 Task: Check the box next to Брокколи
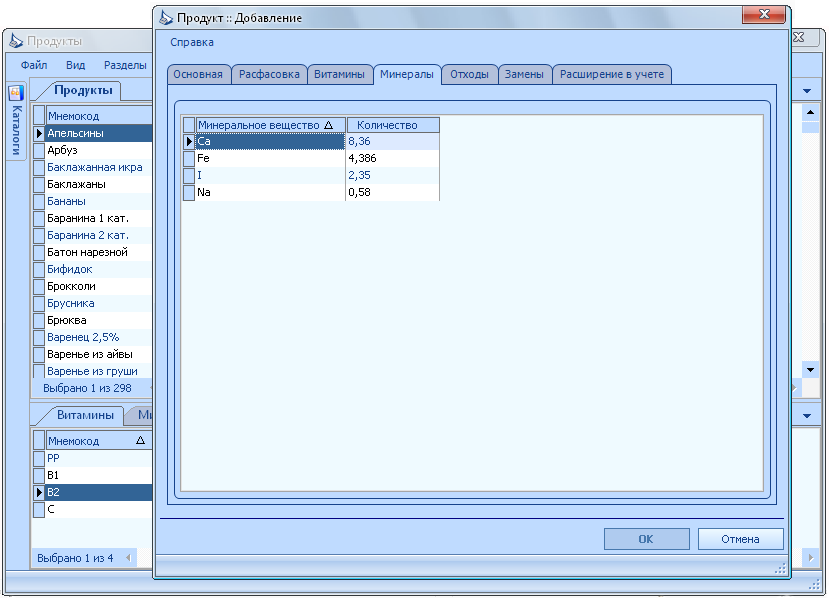39,287
